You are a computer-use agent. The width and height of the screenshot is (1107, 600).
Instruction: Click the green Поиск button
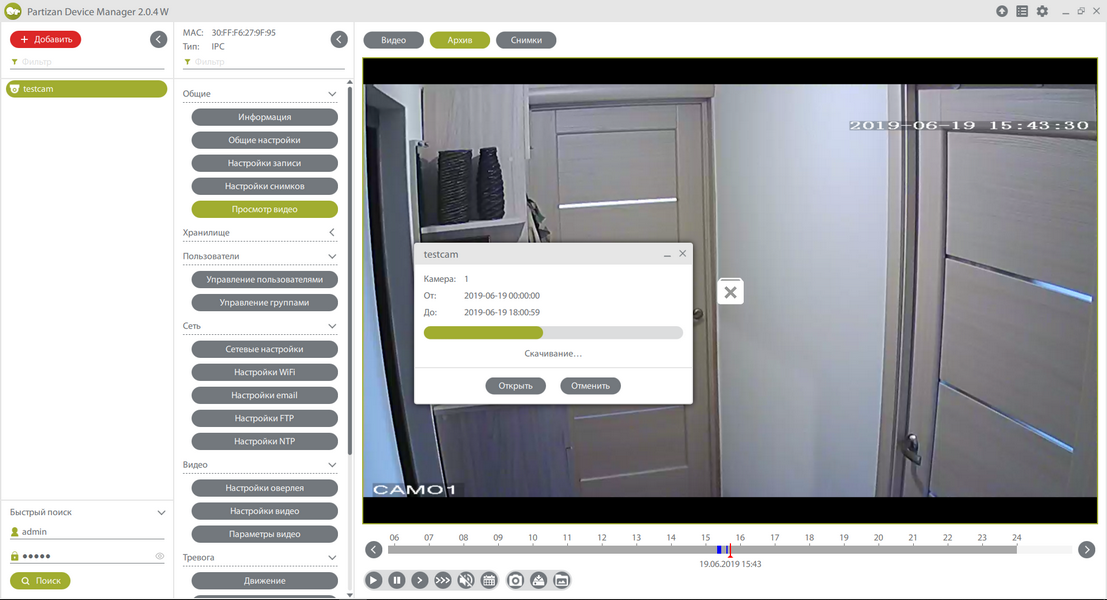coord(40,580)
